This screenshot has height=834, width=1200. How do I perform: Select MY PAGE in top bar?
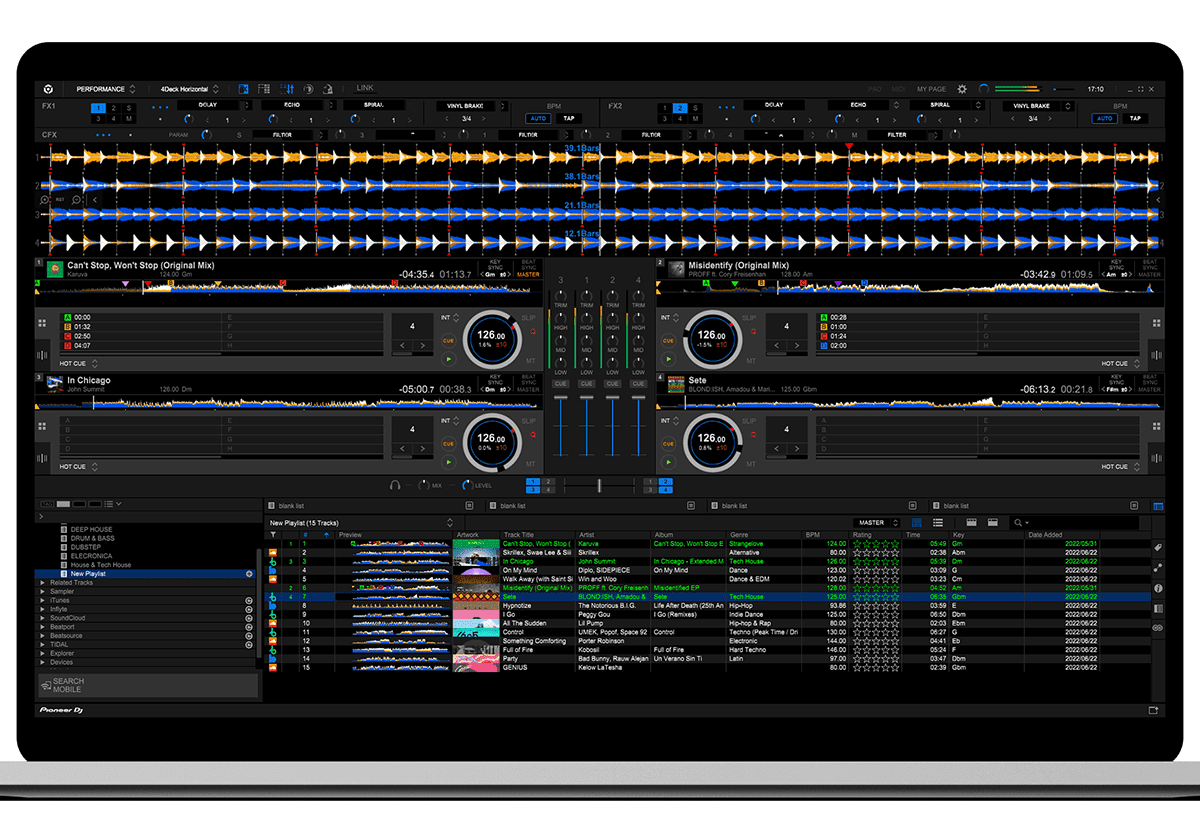tap(930, 89)
